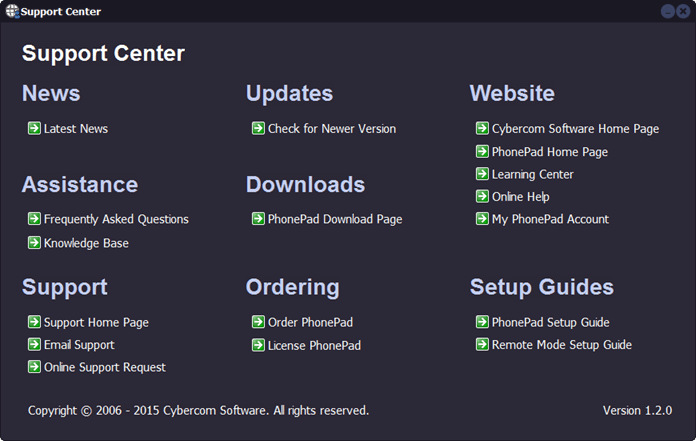Go to My PhonePad Account link

point(550,219)
